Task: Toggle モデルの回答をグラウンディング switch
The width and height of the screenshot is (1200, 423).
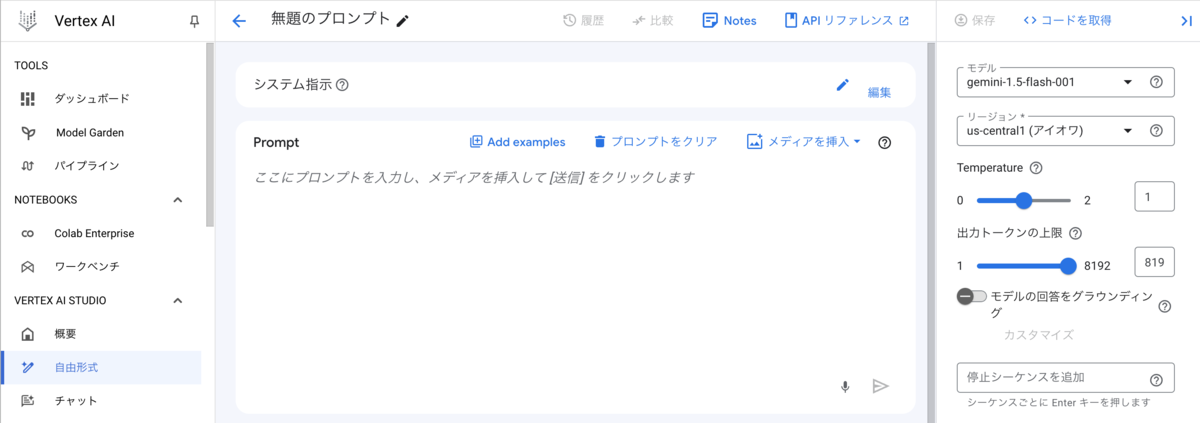Action: [971, 296]
